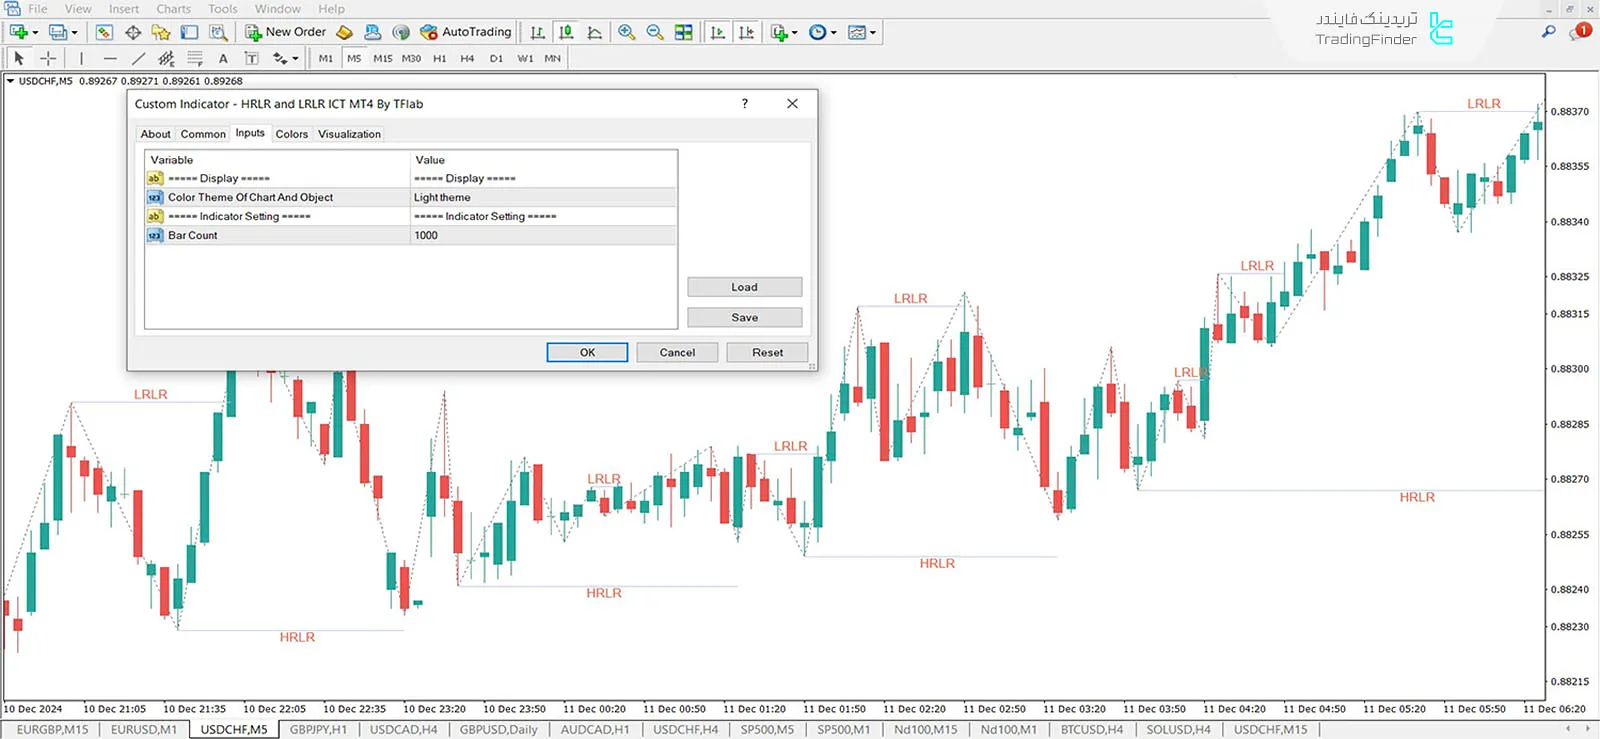Viewport: 1600px width, 739px height.
Task: Select the Crosshair tool
Action: [x=47, y=59]
